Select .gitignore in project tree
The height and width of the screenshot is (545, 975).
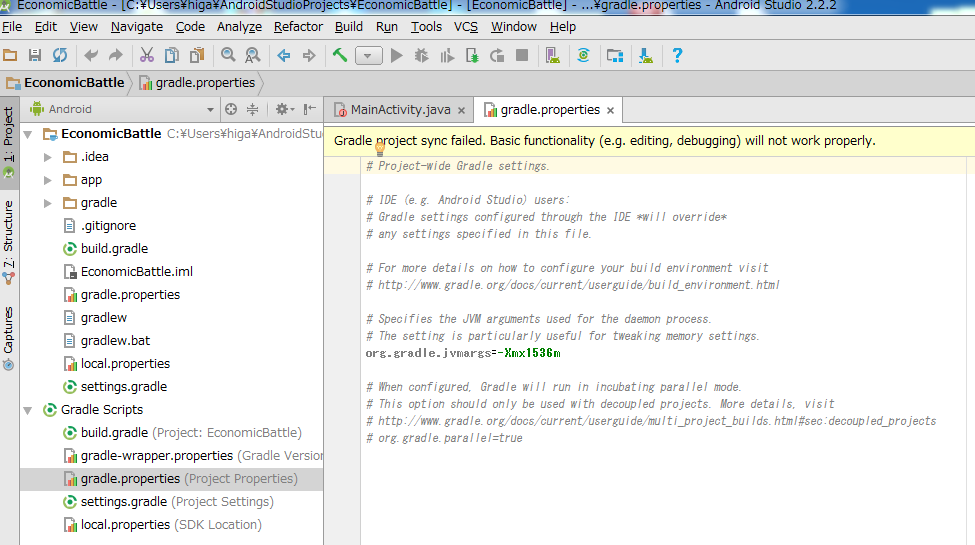click(x=108, y=226)
